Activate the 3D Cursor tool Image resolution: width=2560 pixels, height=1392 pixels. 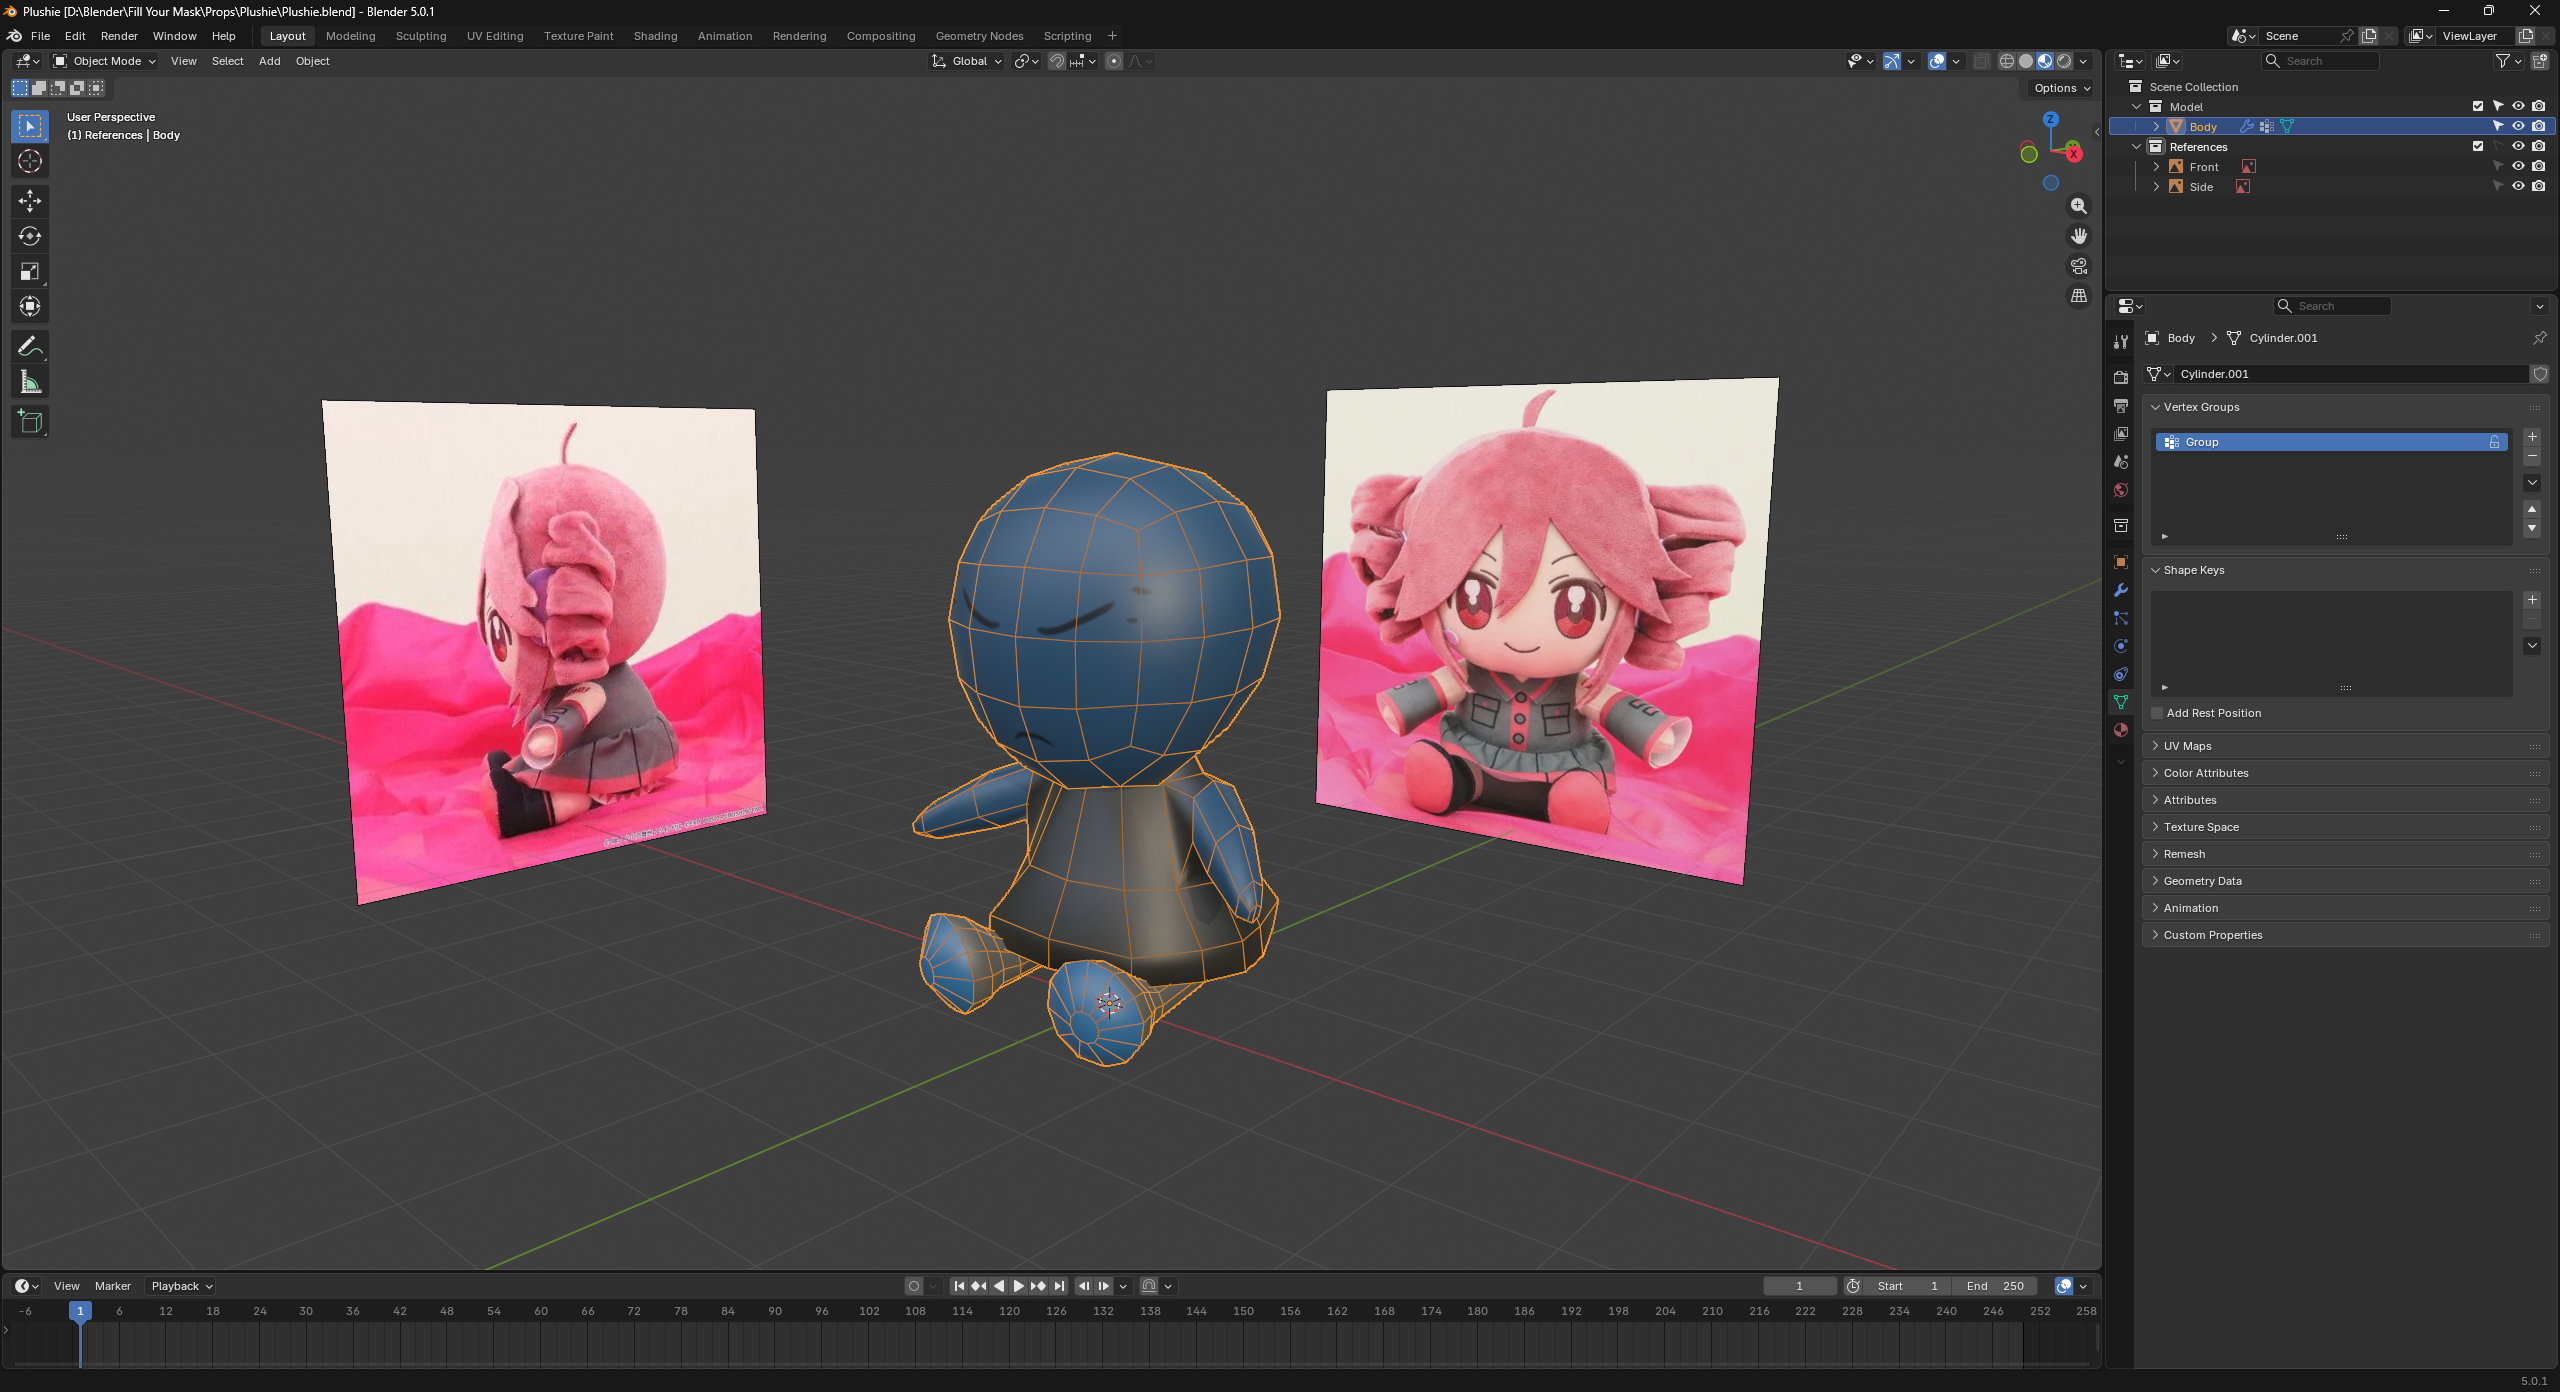pyautogui.click(x=30, y=161)
